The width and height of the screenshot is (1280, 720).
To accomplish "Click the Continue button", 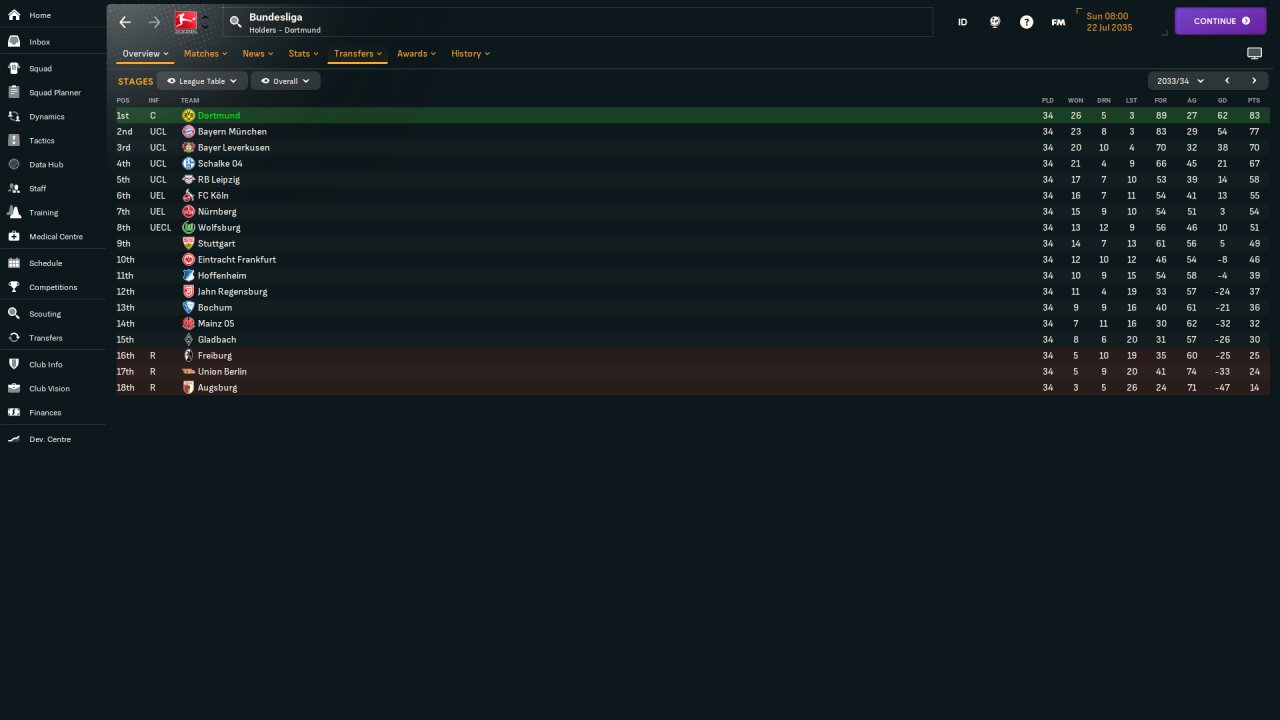I will coord(1220,21).
